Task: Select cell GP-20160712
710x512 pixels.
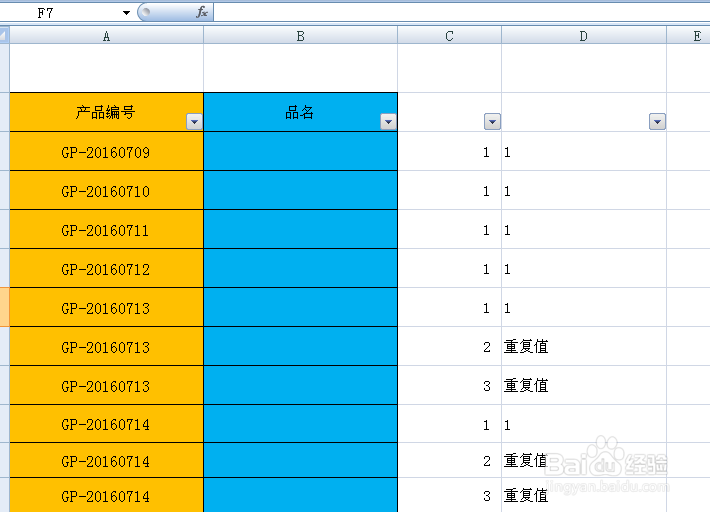Action: click(106, 268)
